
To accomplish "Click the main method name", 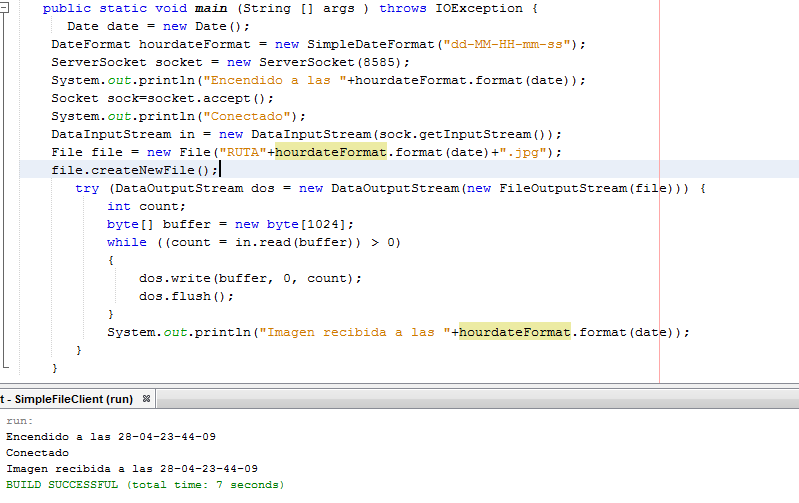I will 211,9.
